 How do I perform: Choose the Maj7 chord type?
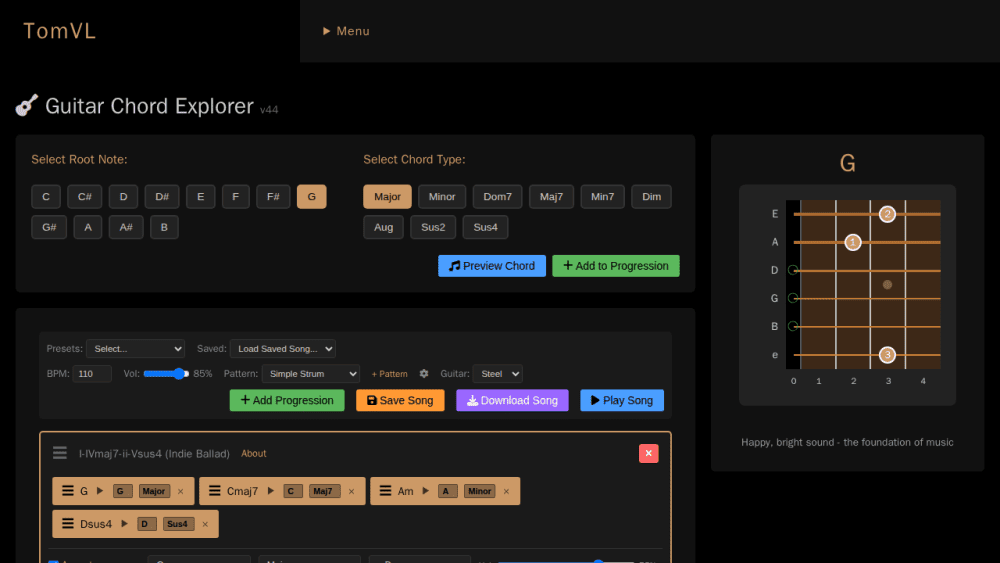(552, 196)
